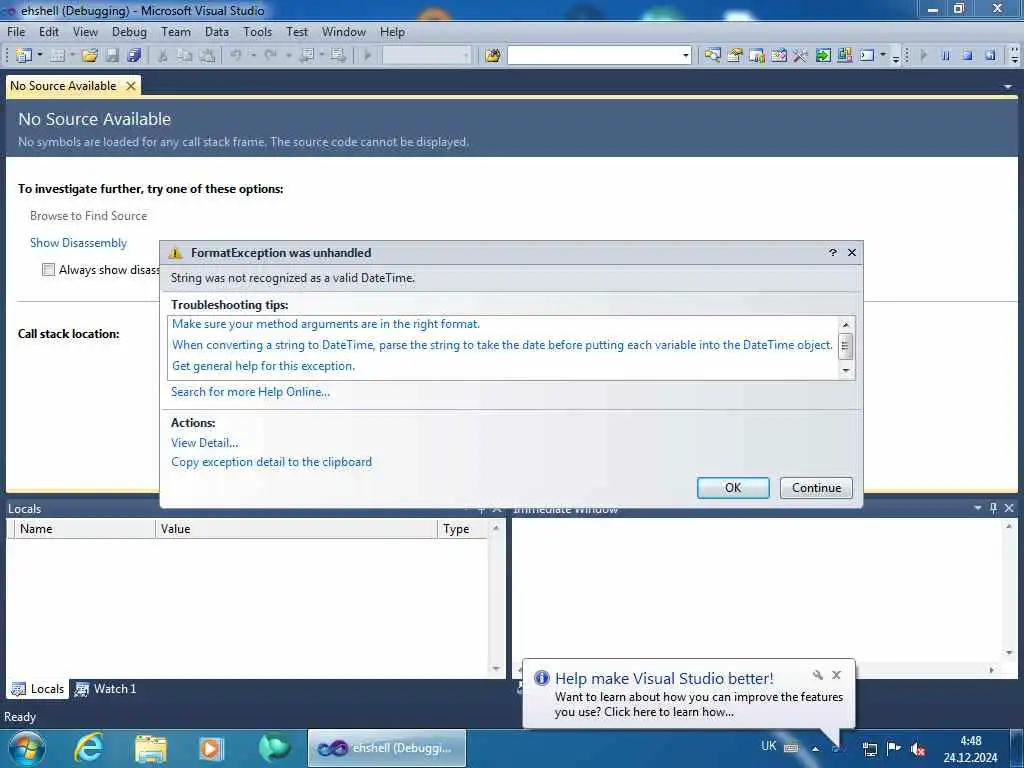The width and height of the screenshot is (1024, 768).
Task: Click the Undo arrow icon
Action: [x=236, y=56]
